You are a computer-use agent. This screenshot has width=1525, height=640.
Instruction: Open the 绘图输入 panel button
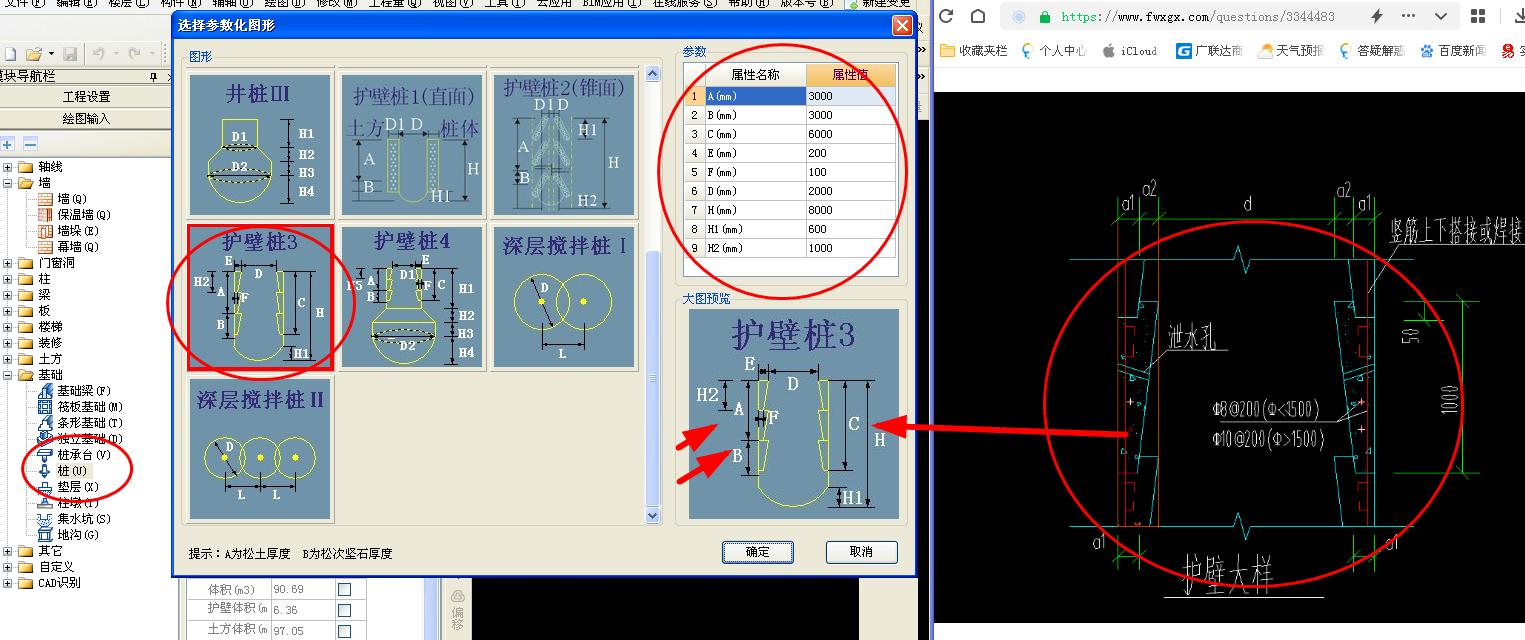coord(86,118)
